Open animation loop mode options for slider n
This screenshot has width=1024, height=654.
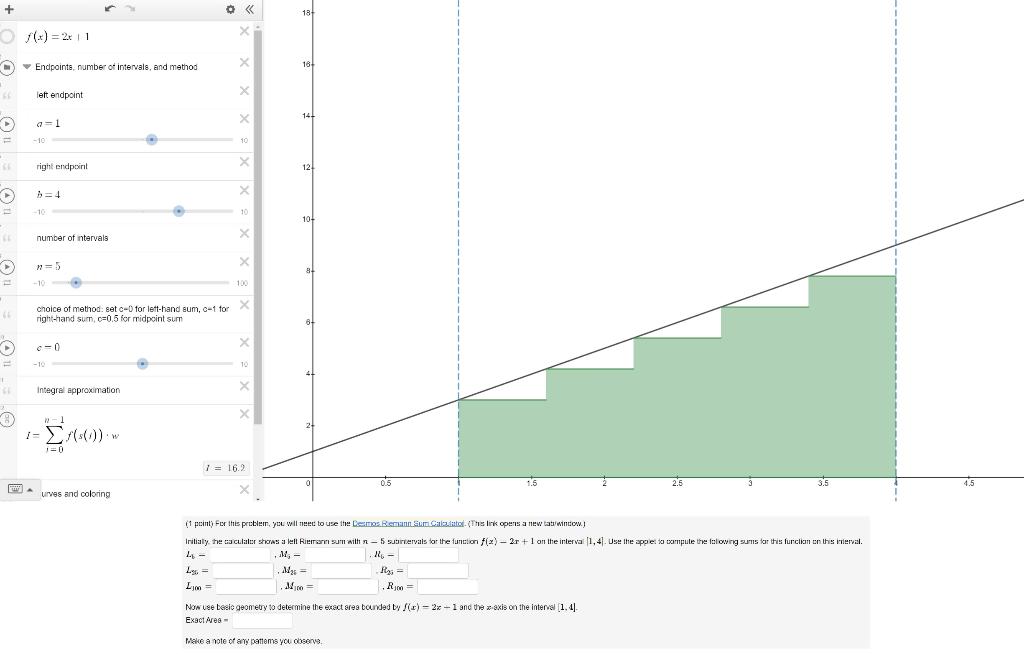coord(7,283)
